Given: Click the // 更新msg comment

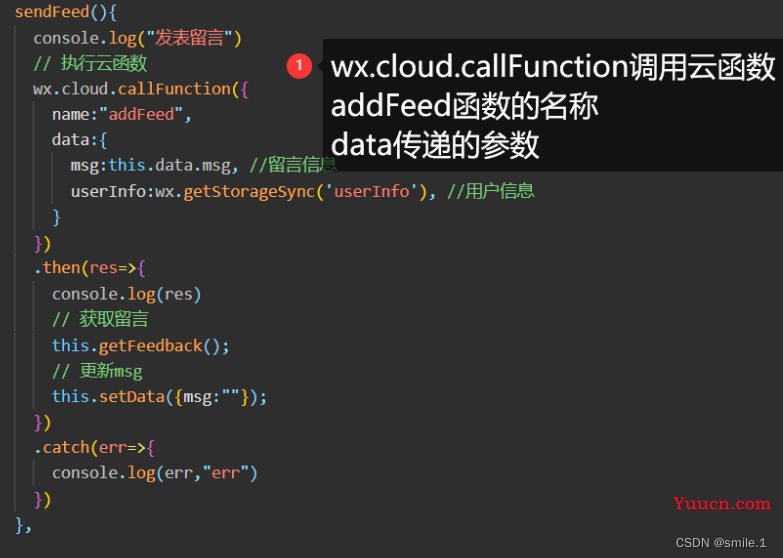Looking at the screenshot, I should [97, 371].
